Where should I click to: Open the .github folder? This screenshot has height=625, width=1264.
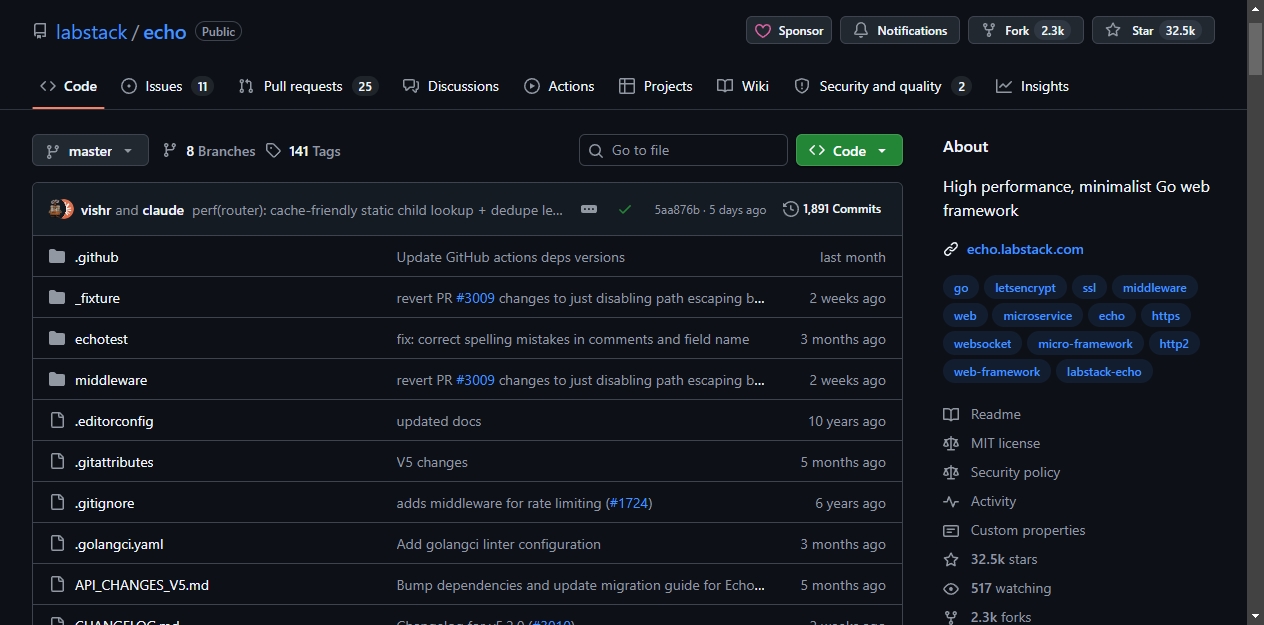[x=97, y=257]
